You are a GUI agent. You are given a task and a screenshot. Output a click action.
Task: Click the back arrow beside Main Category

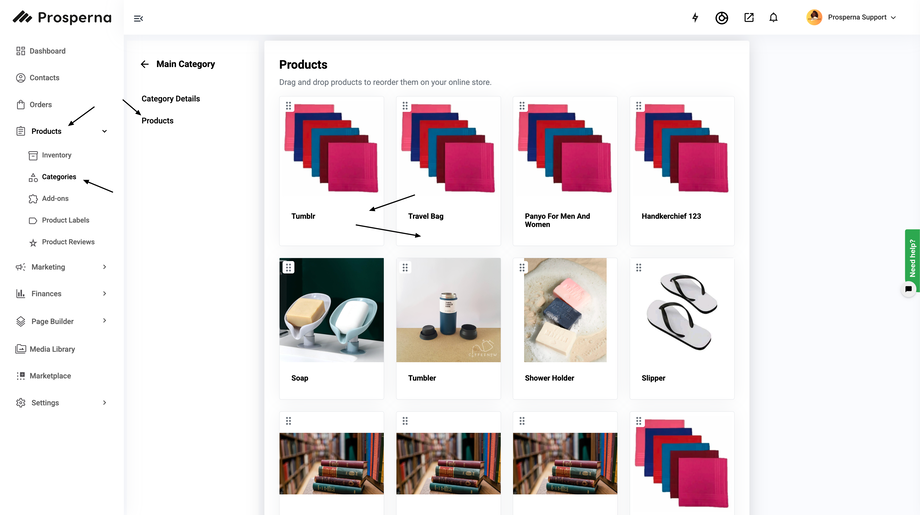145,64
